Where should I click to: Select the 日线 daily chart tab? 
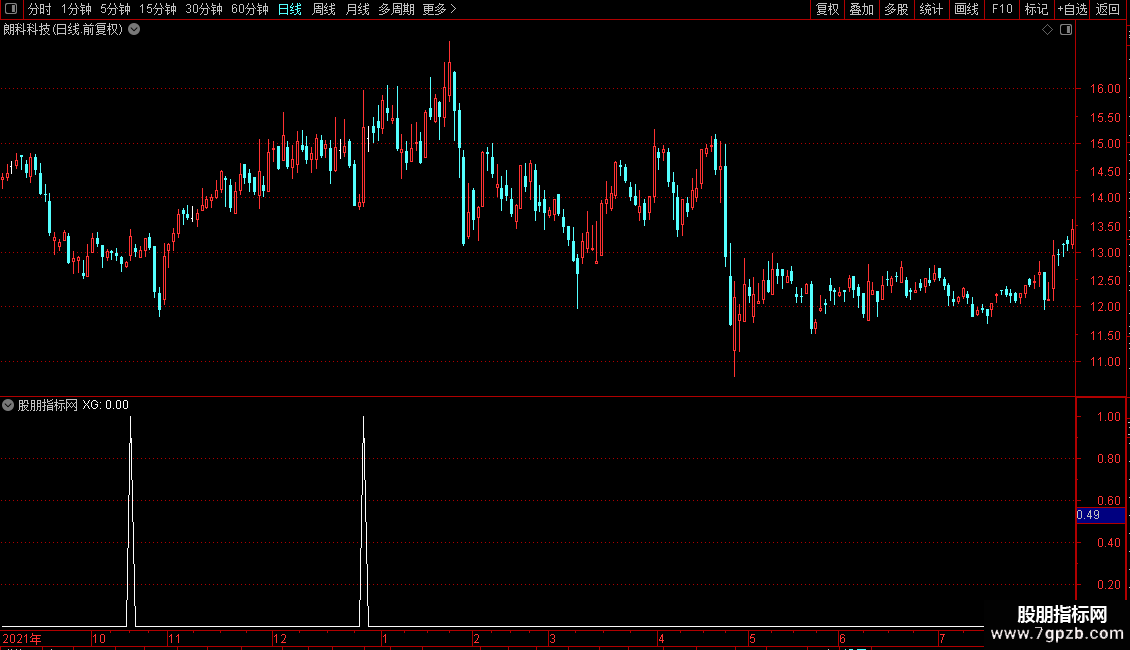click(x=290, y=9)
